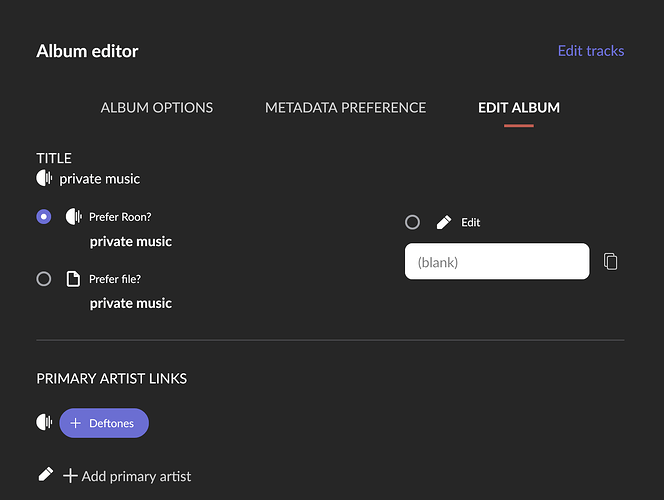The image size is (664, 500).
Task: Click the file icon beside Prefer file
Action: click(x=73, y=279)
